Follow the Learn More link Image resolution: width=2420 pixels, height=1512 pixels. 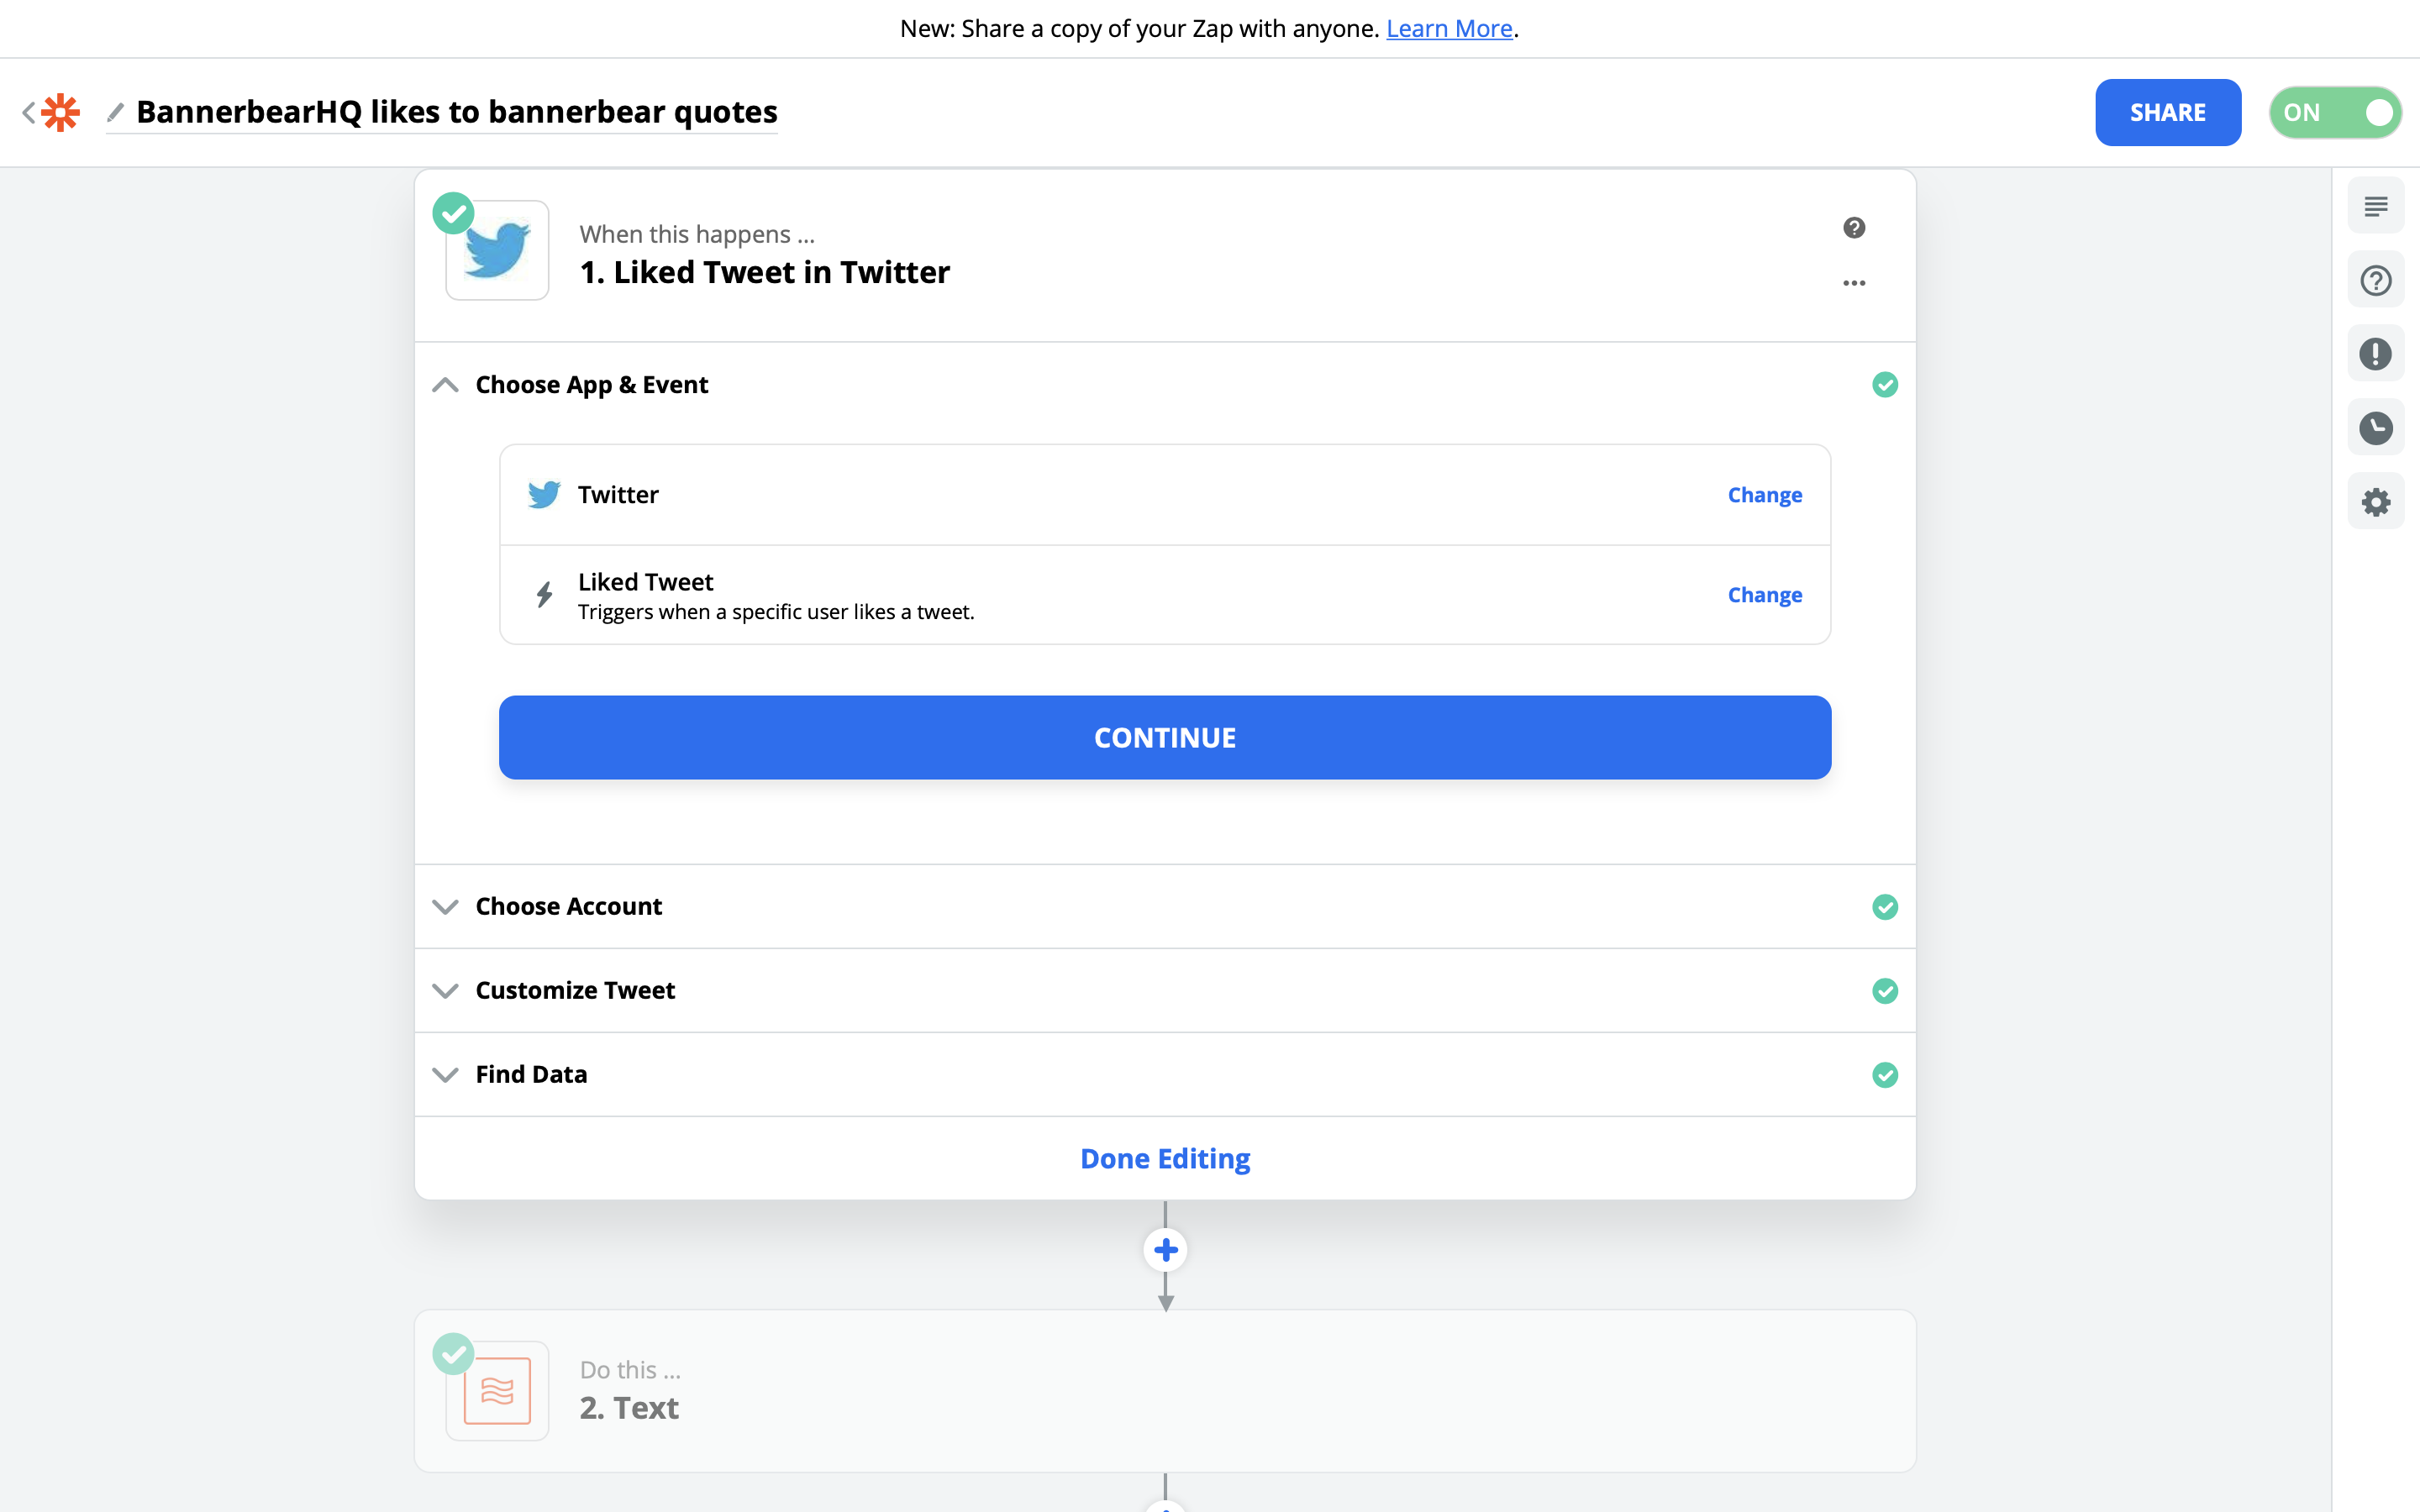(x=1448, y=29)
